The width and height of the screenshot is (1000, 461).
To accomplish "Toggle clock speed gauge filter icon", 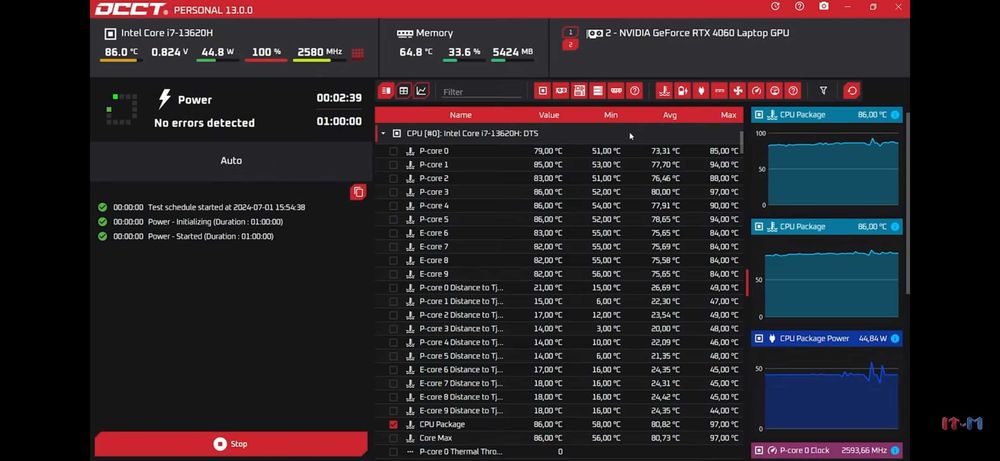I will point(756,91).
